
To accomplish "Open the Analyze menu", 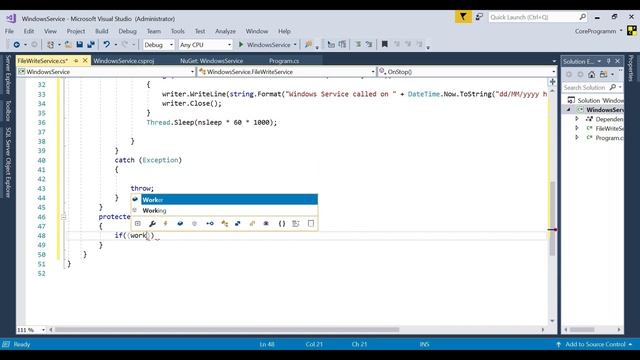I will coord(225,31).
